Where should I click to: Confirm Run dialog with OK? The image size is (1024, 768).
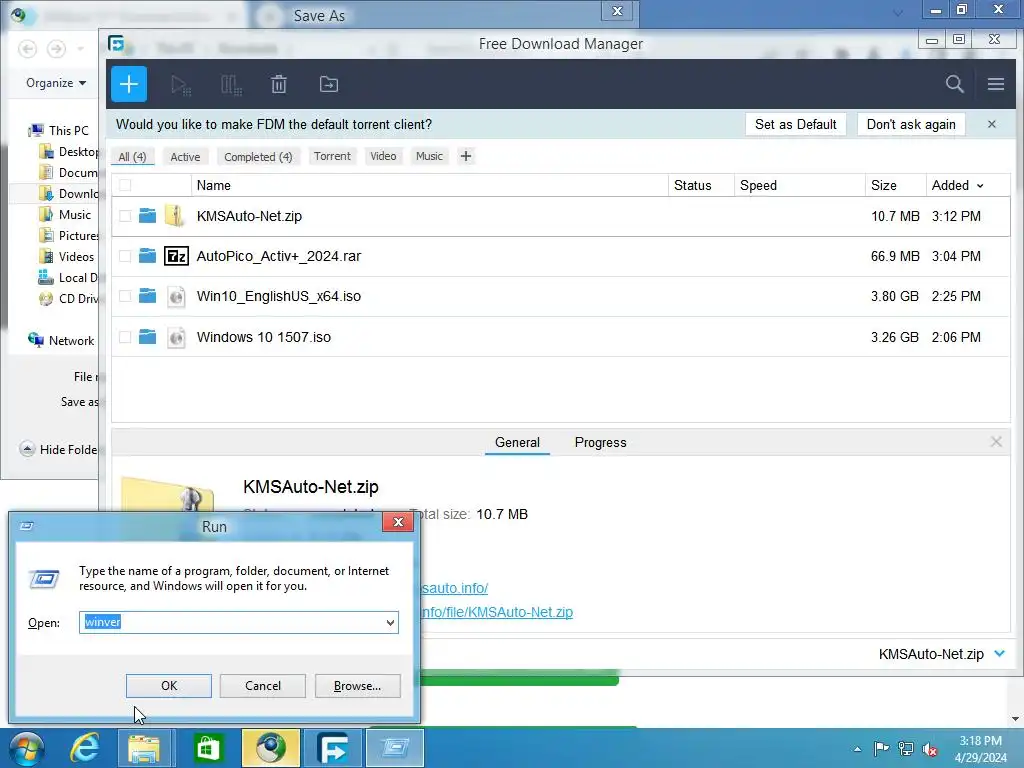pos(168,686)
